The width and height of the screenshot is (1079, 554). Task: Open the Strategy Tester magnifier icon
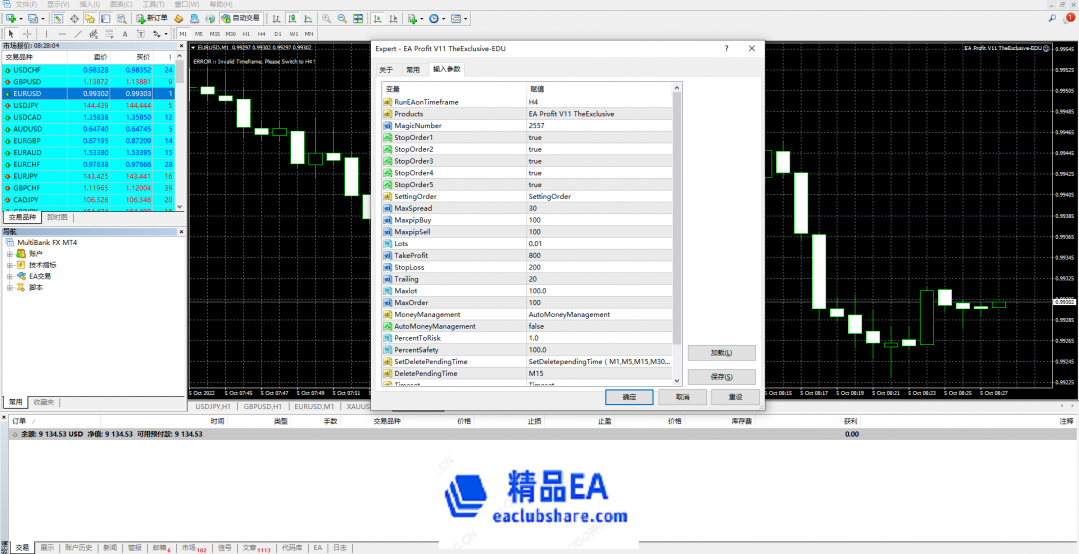tap(121, 19)
